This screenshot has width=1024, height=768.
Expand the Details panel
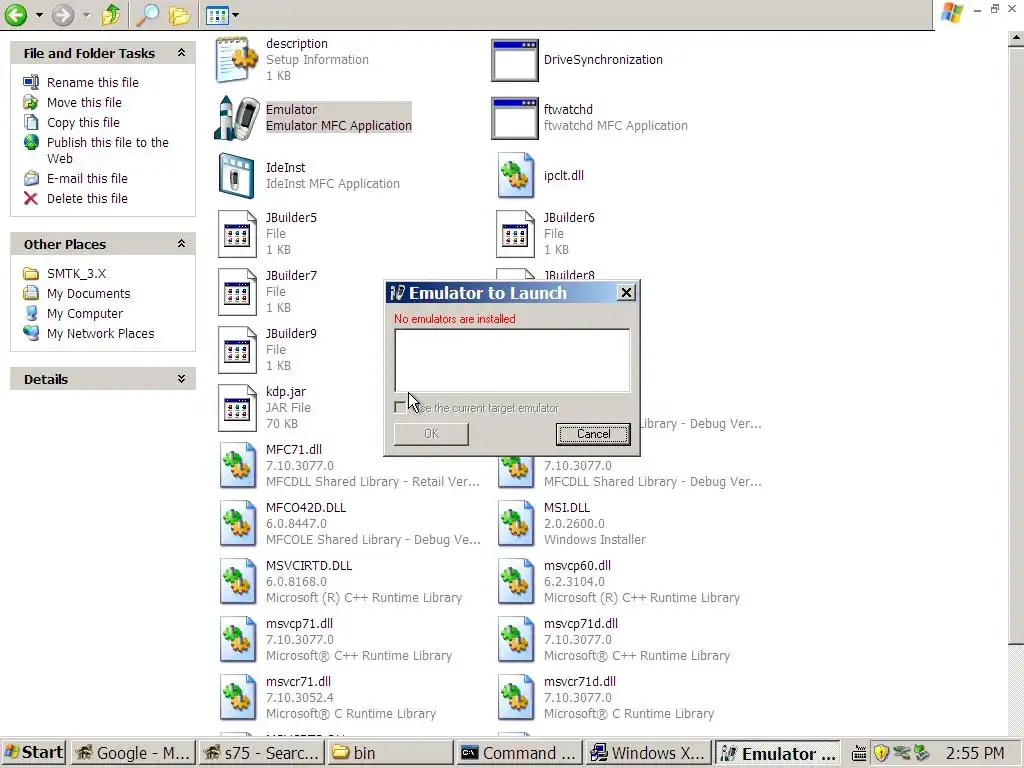point(182,379)
